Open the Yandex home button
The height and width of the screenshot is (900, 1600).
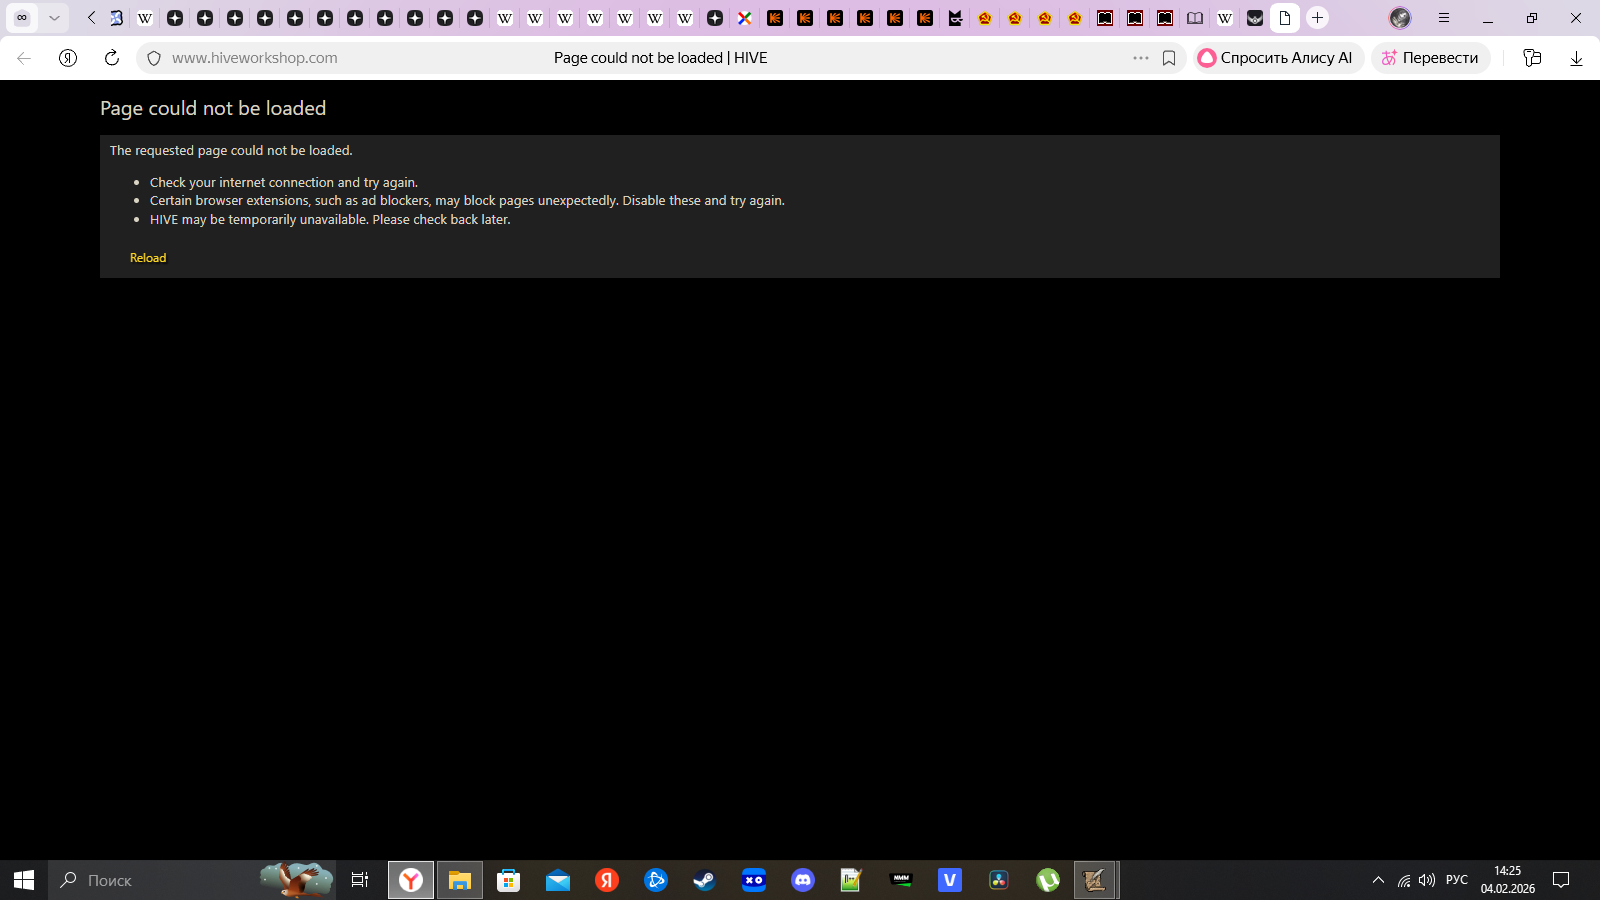point(68,58)
